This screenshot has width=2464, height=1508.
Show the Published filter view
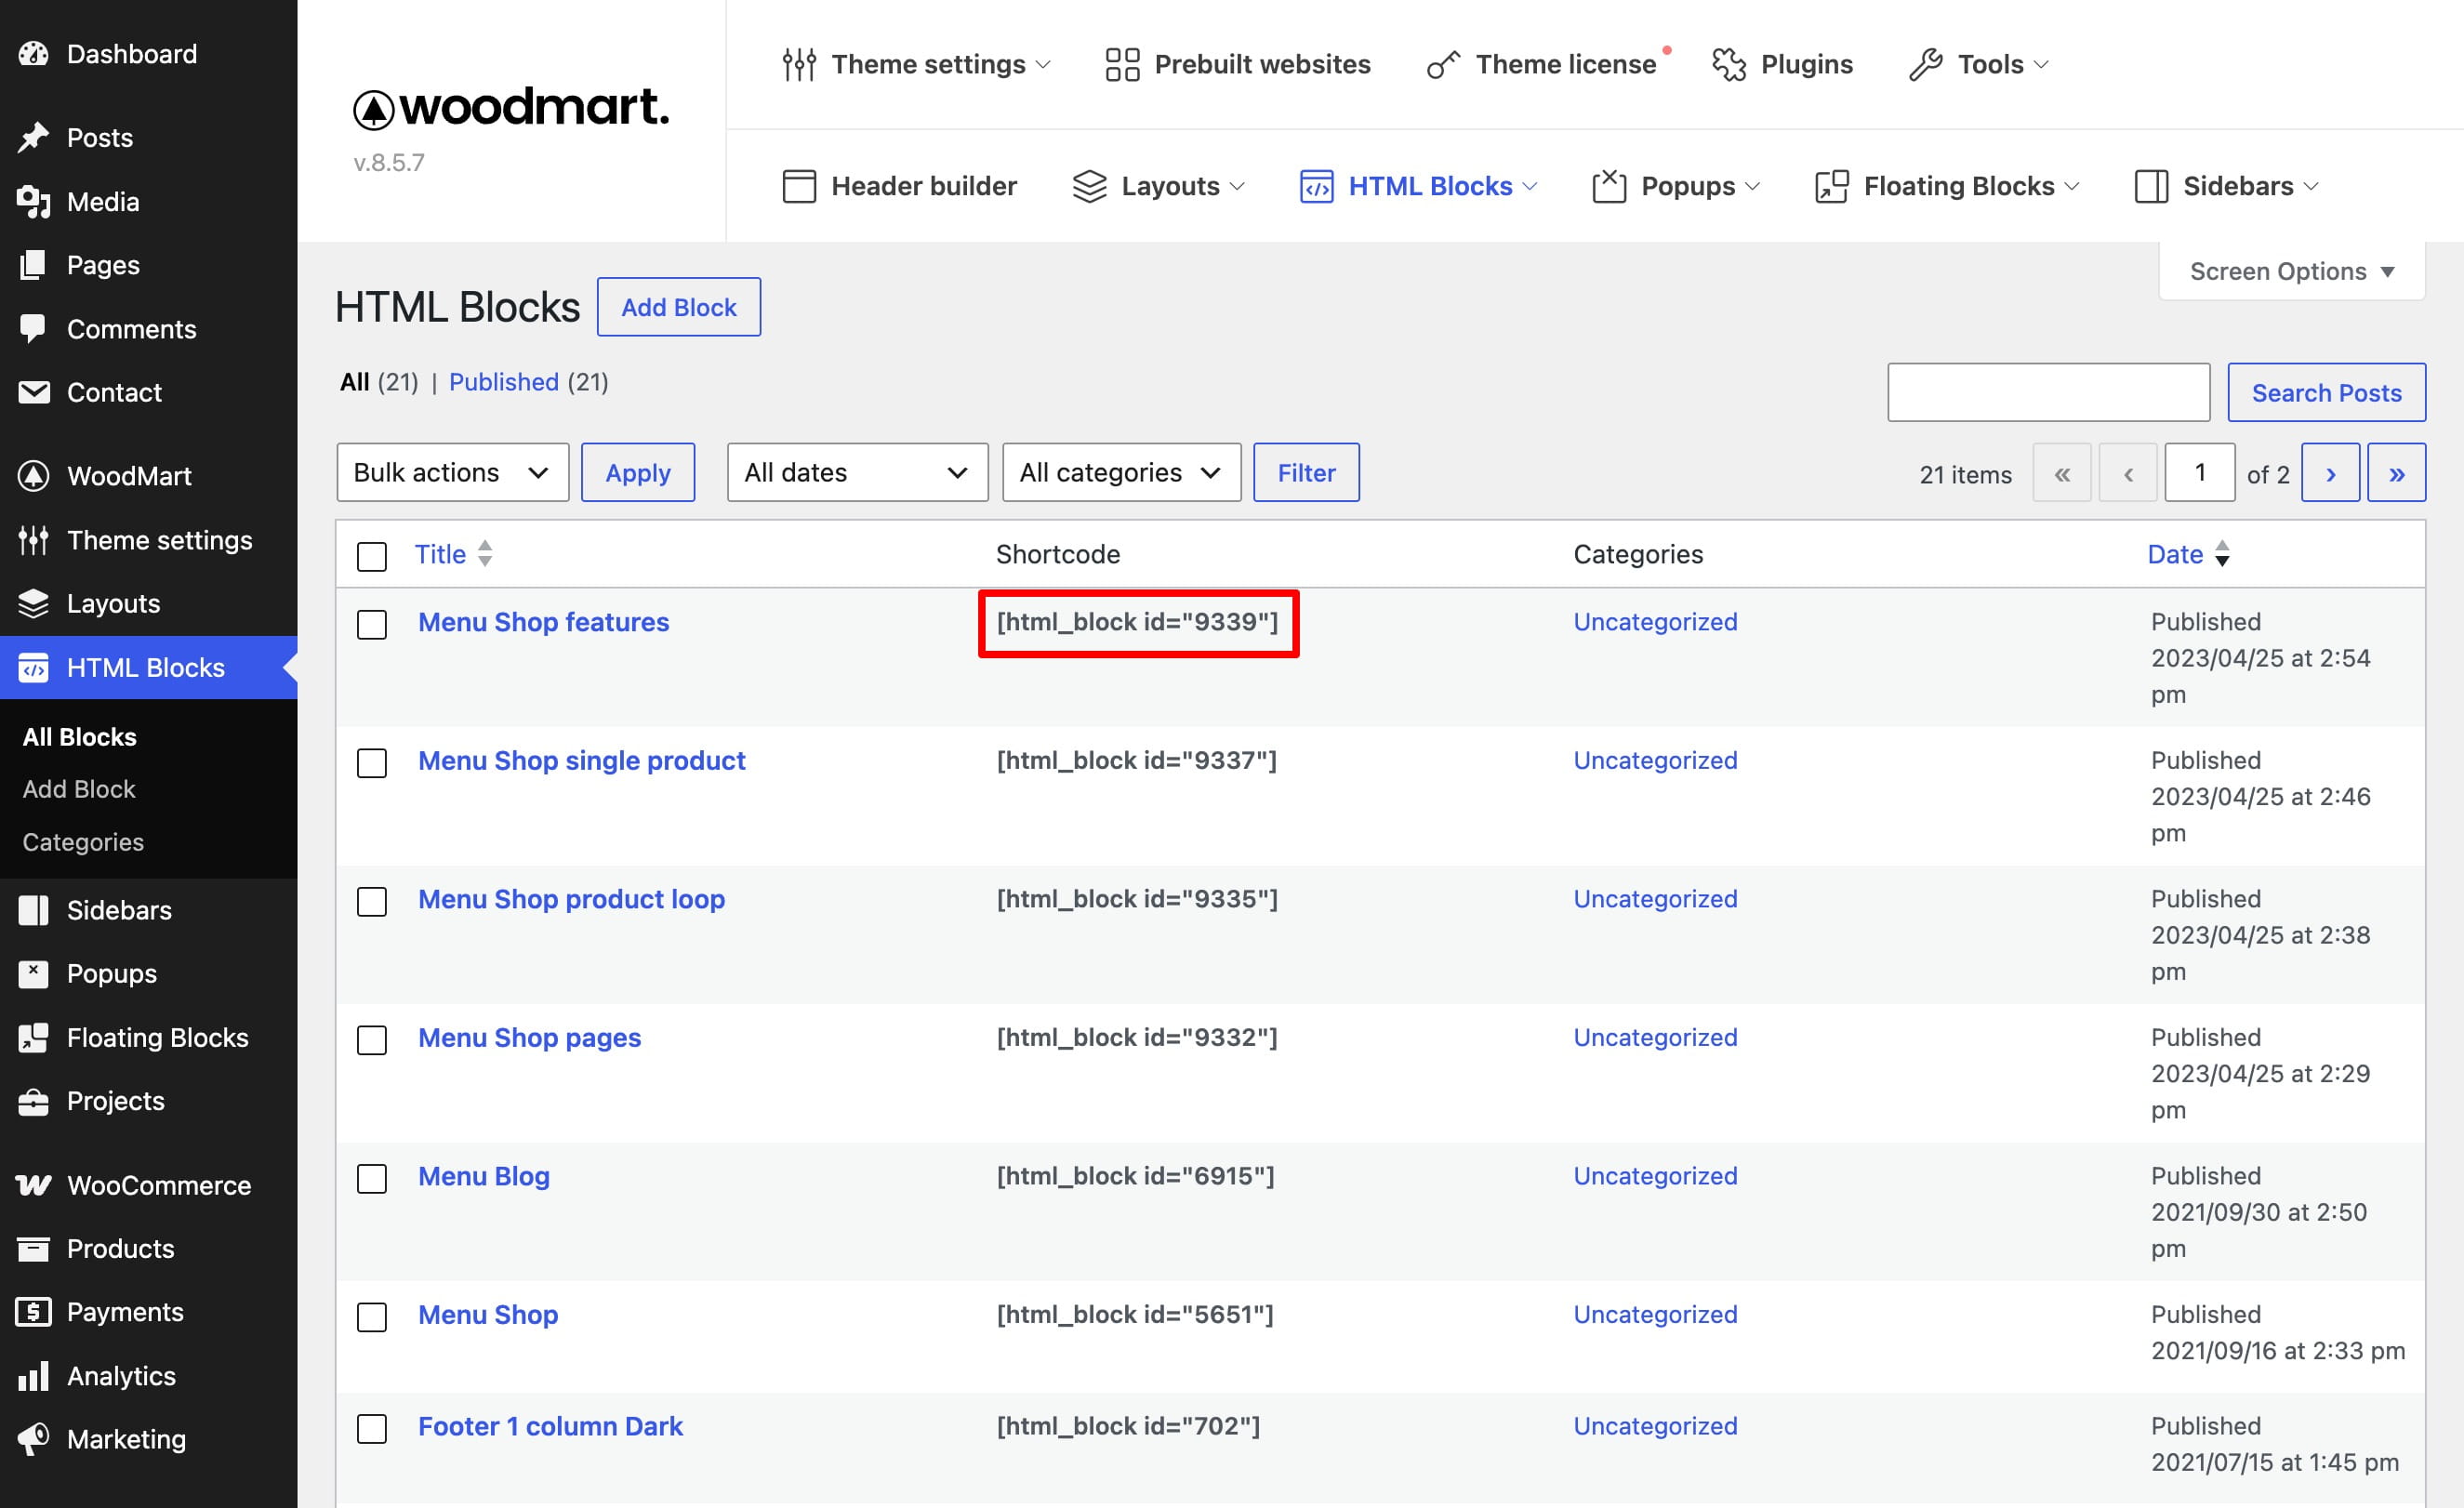click(x=504, y=382)
